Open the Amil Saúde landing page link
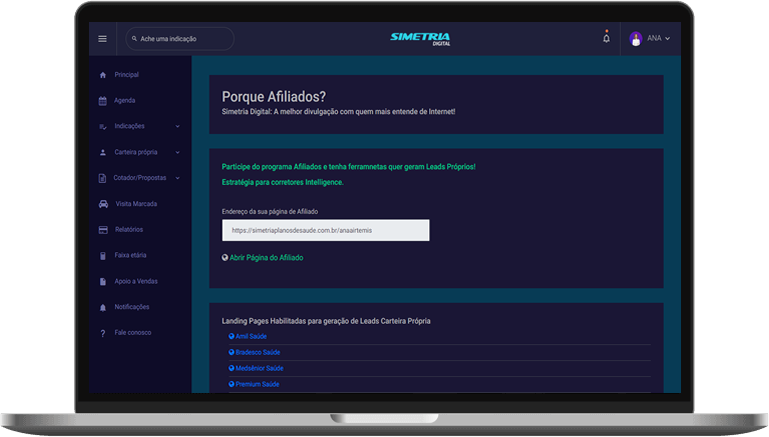Image resolution: width=769 pixels, height=437 pixels. 251,336
